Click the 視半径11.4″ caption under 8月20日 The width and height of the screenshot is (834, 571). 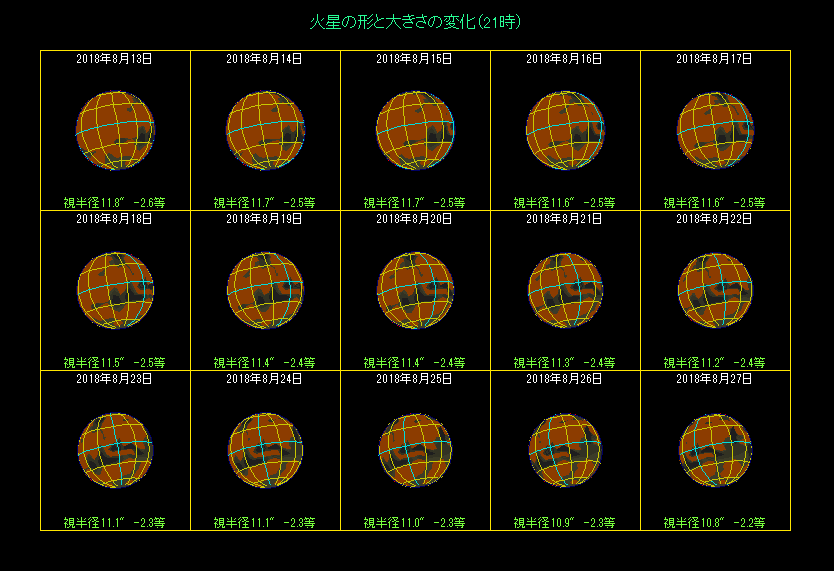coord(415,362)
